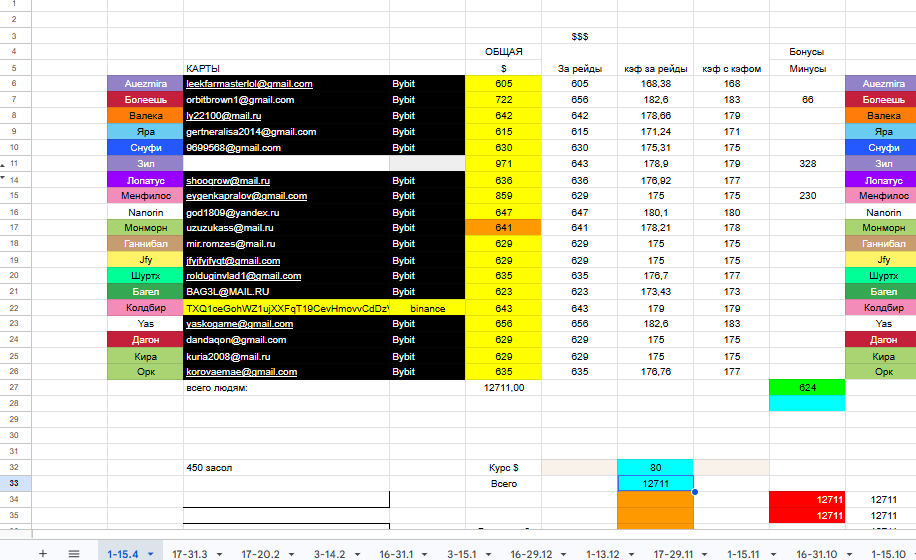Viewport: 916px width, 560px height.
Task: Select the '$$$' cell
Action: (580, 36)
